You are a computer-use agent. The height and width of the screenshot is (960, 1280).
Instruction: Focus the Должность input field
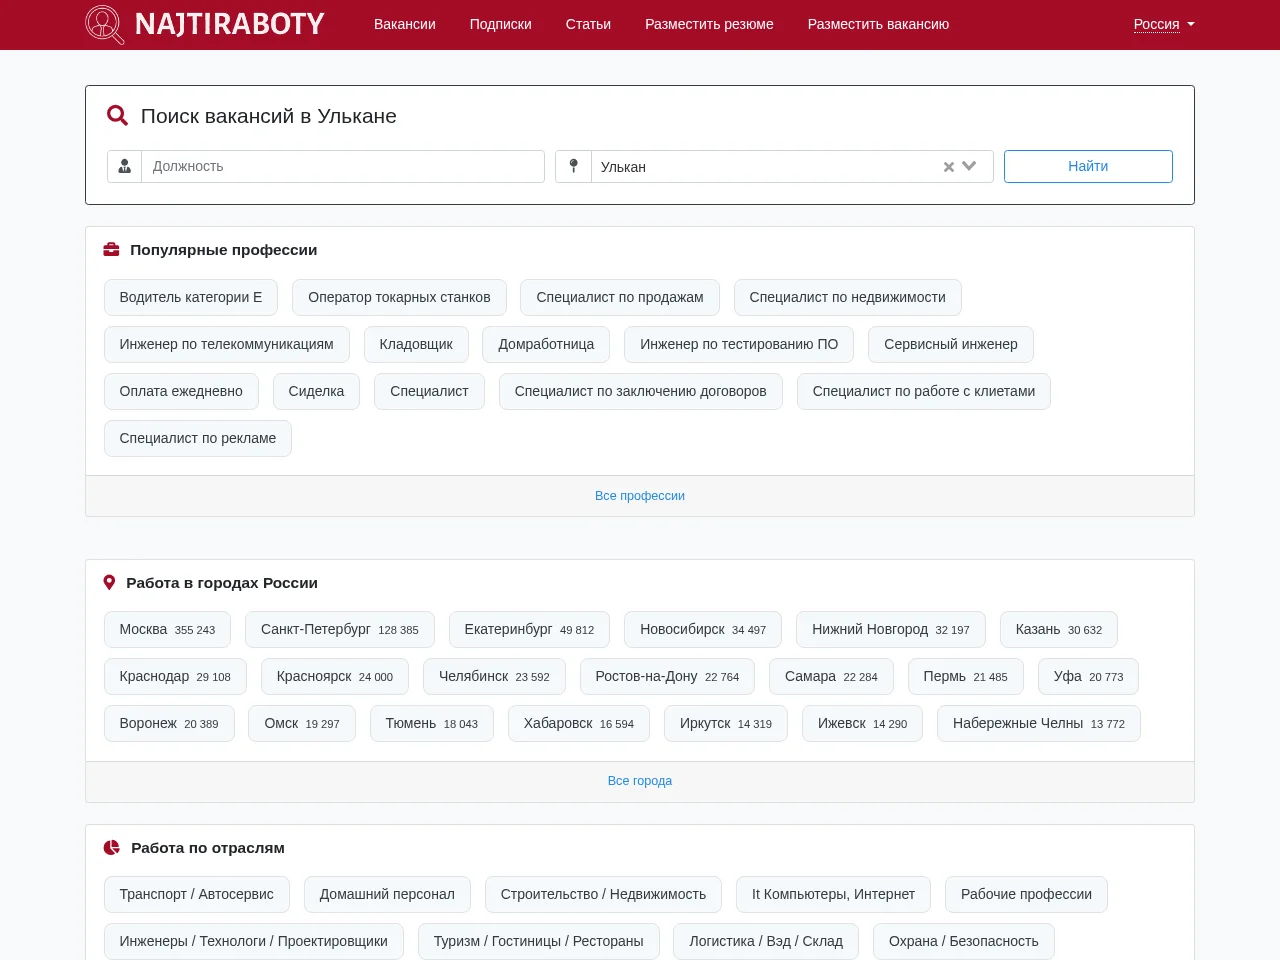point(343,166)
